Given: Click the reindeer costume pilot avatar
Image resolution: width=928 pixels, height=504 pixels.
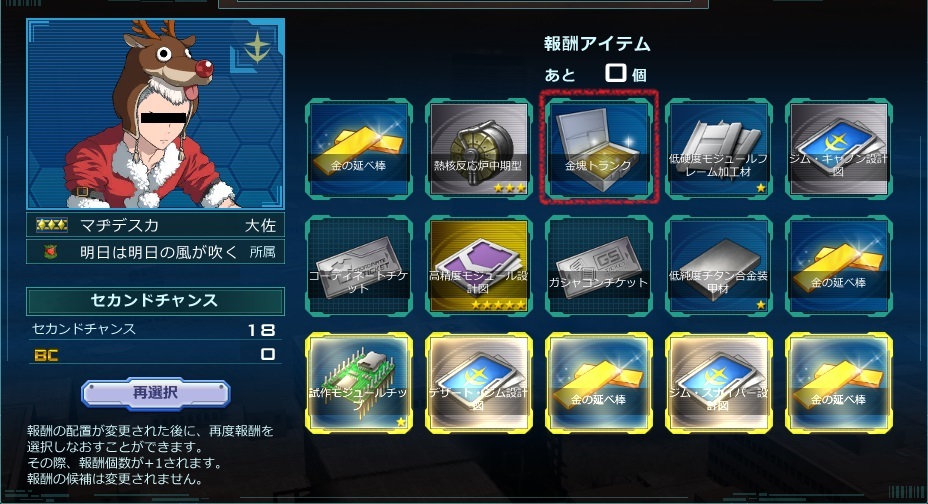Looking at the screenshot, I should (x=156, y=114).
